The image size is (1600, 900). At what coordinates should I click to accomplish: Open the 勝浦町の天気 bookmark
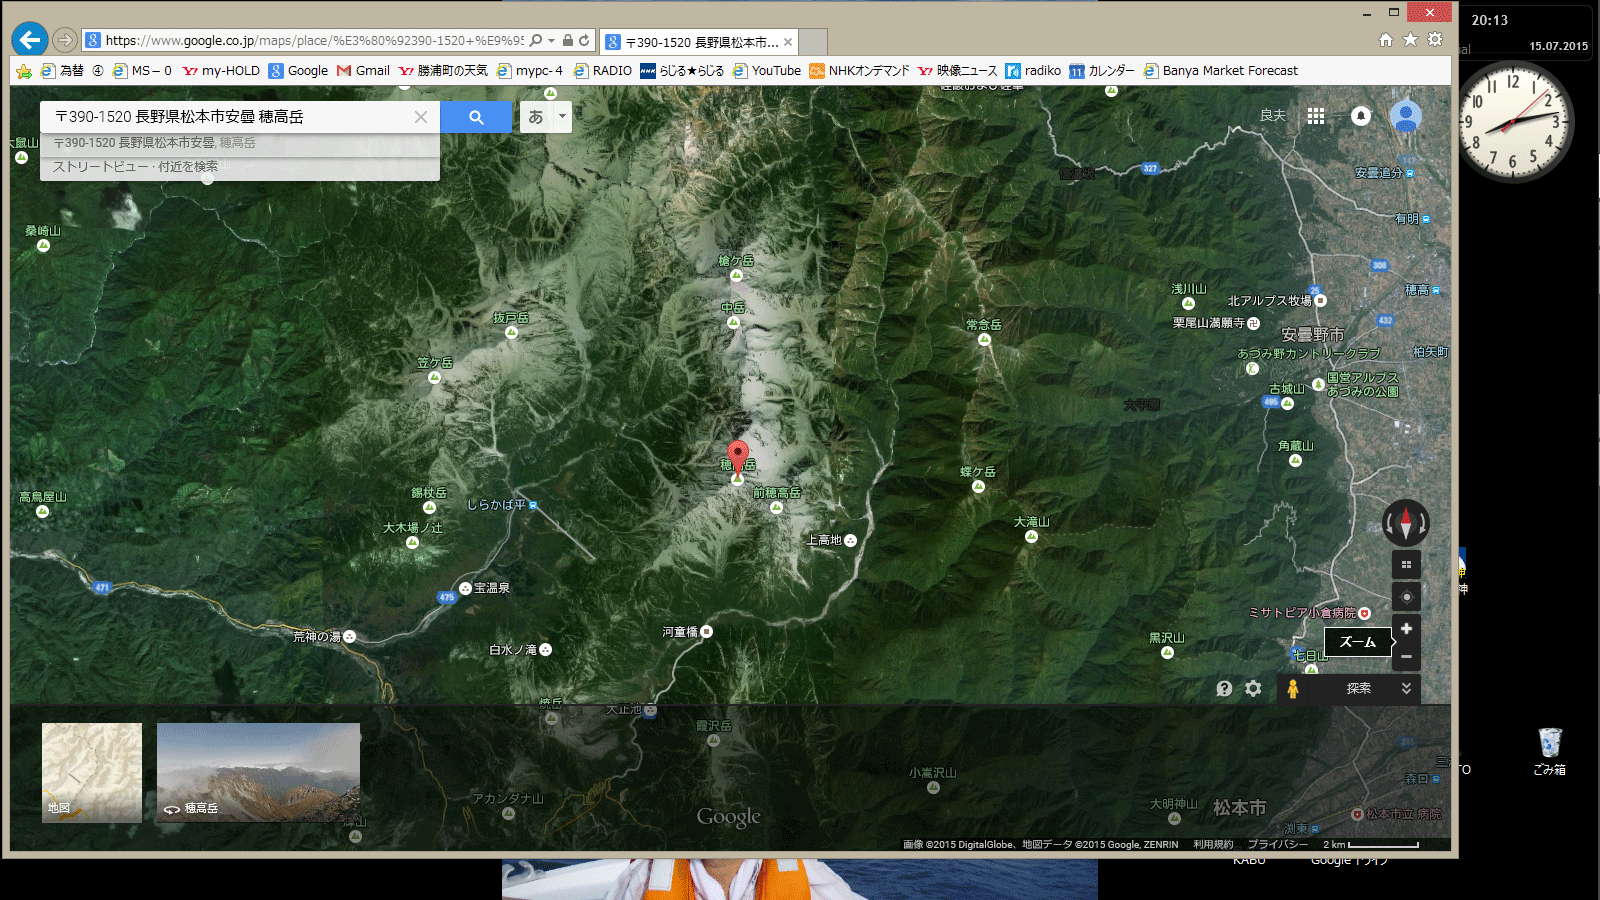point(443,71)
